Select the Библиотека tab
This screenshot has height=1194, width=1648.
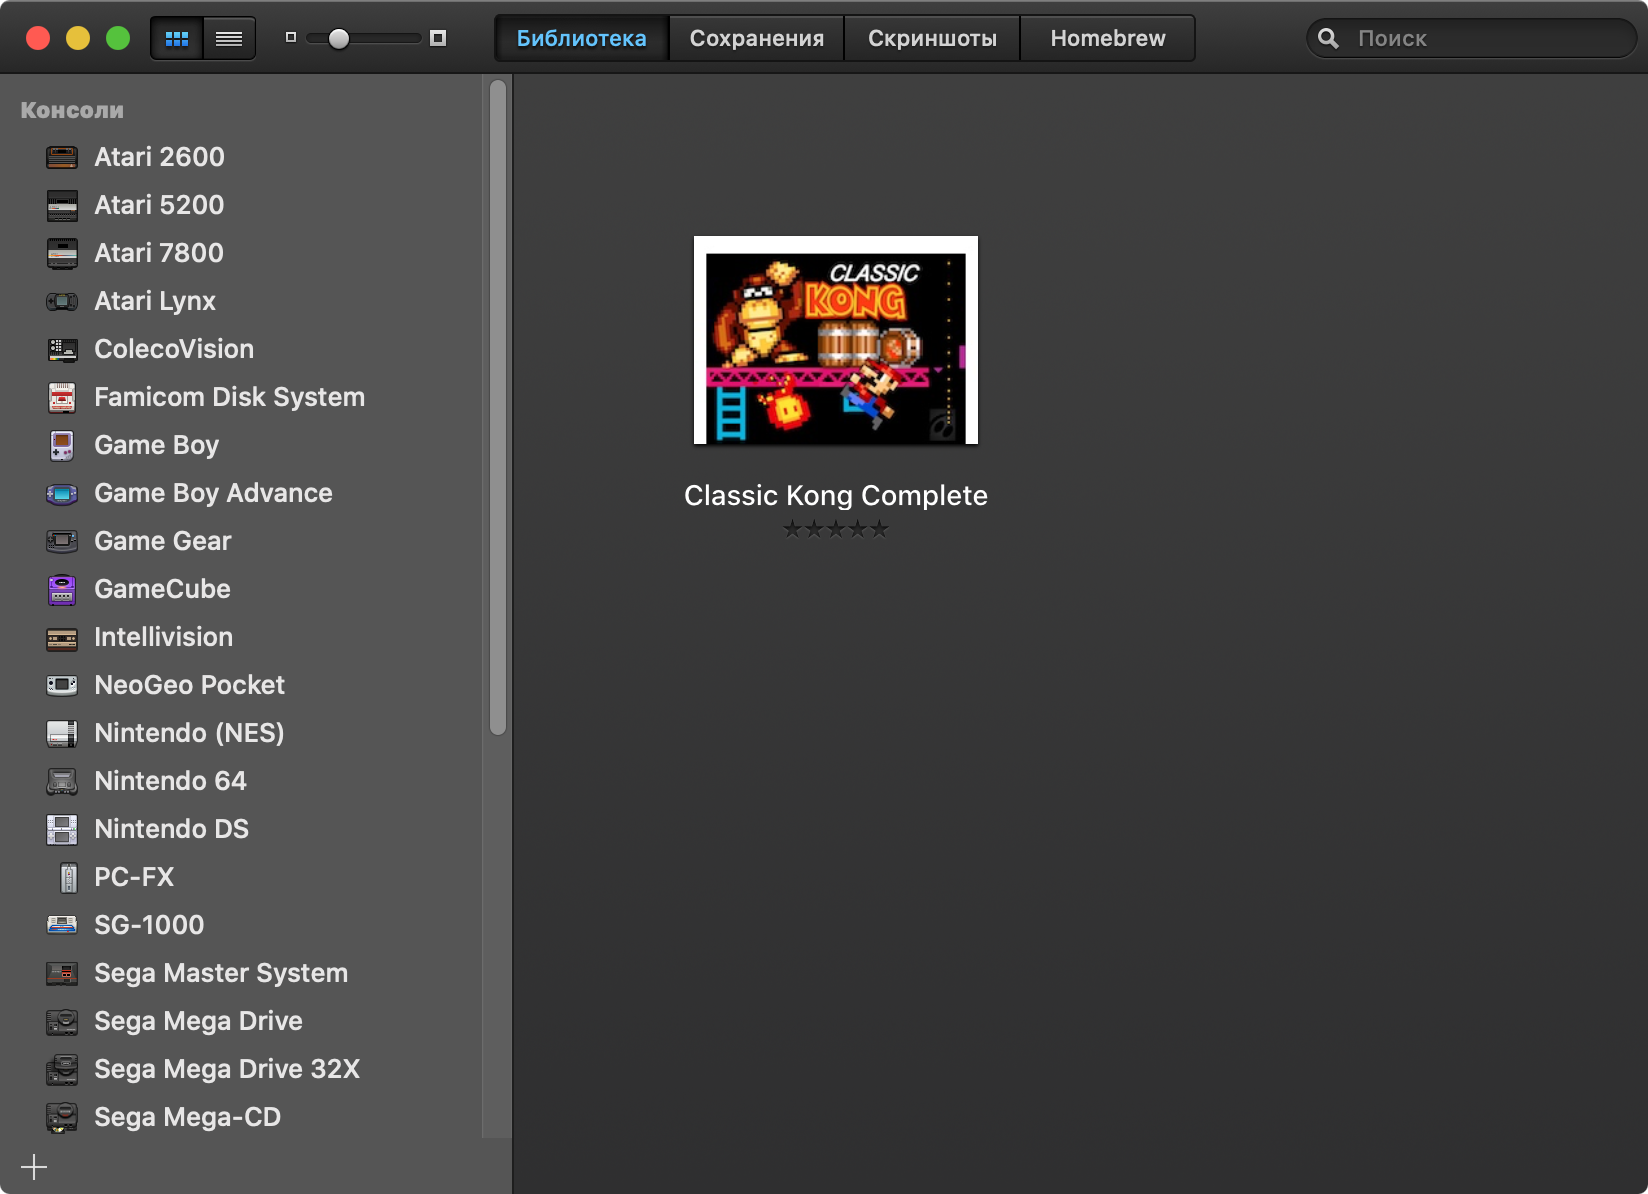point(581,39)
